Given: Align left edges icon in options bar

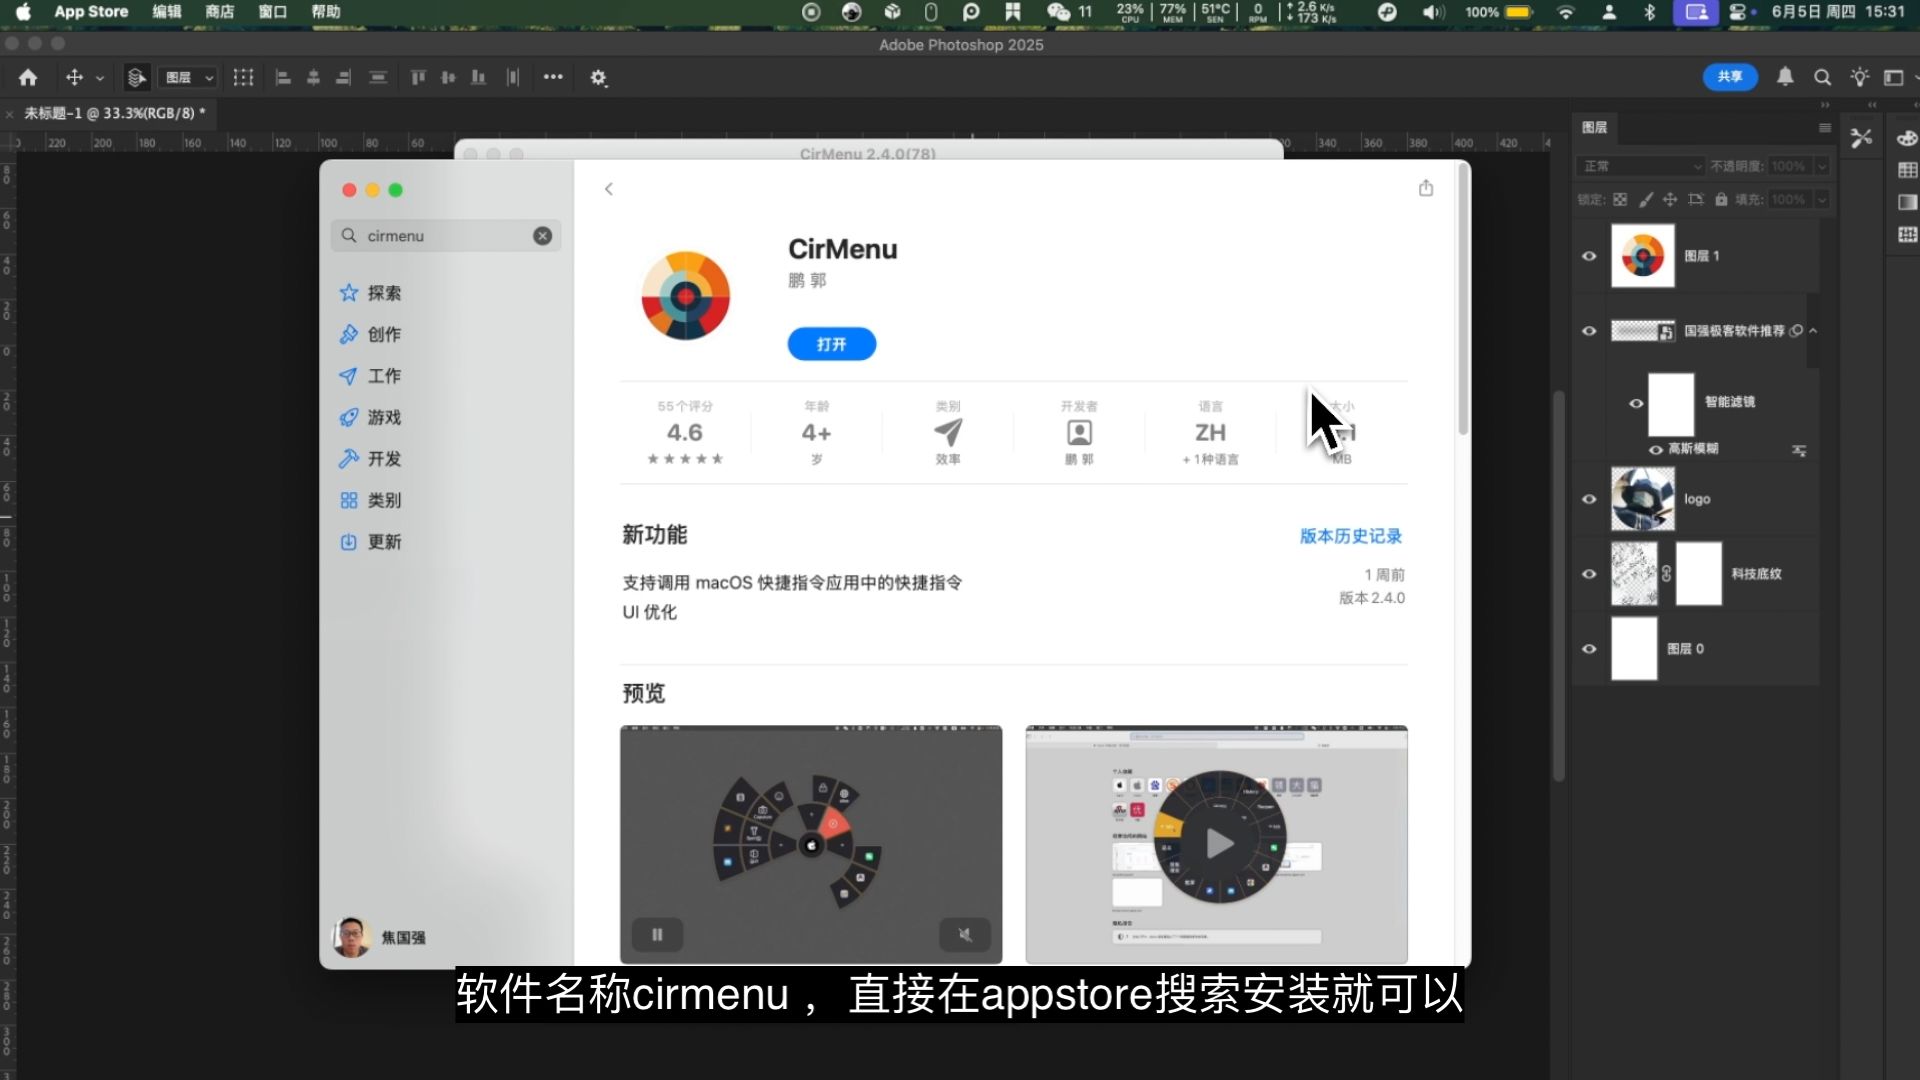Looking at the screenshot, I should pos(283,77).
